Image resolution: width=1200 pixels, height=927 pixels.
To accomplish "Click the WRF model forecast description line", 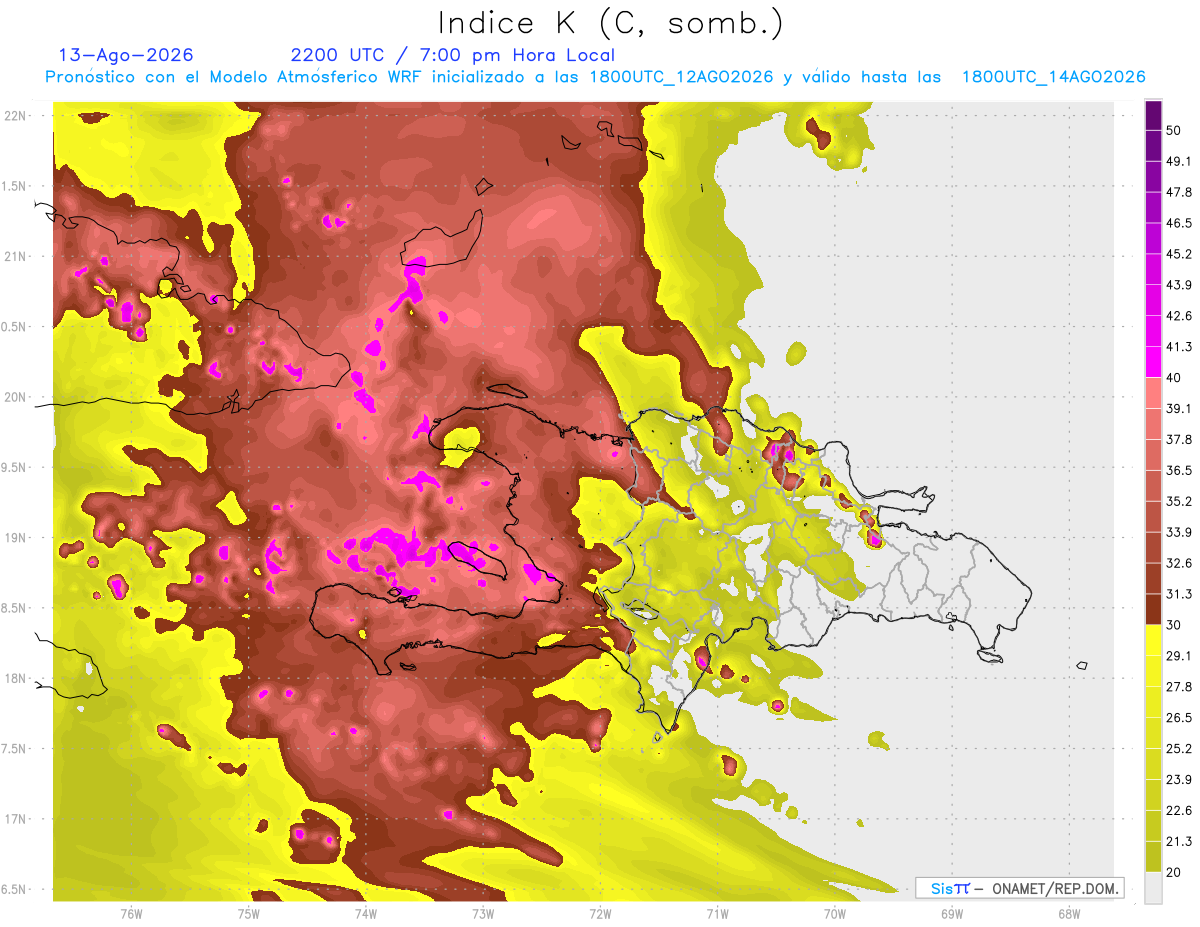I will pos(595,77).
